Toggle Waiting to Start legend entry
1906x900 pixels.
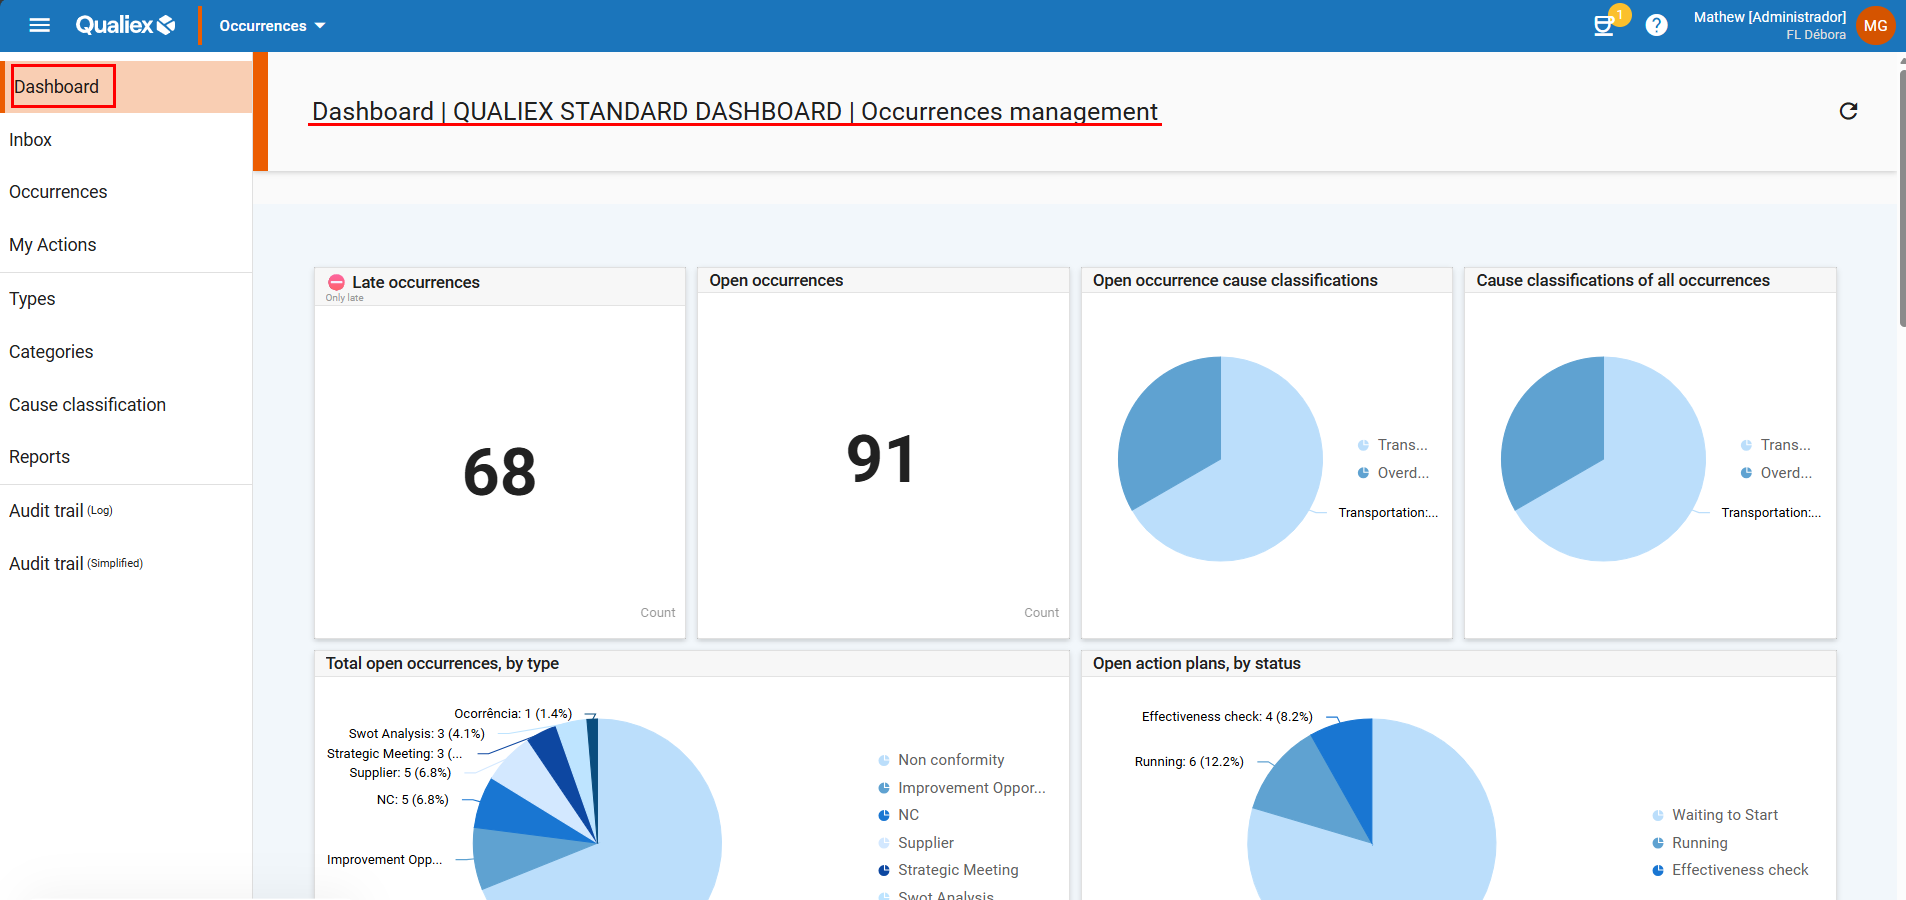point(1724,815)
